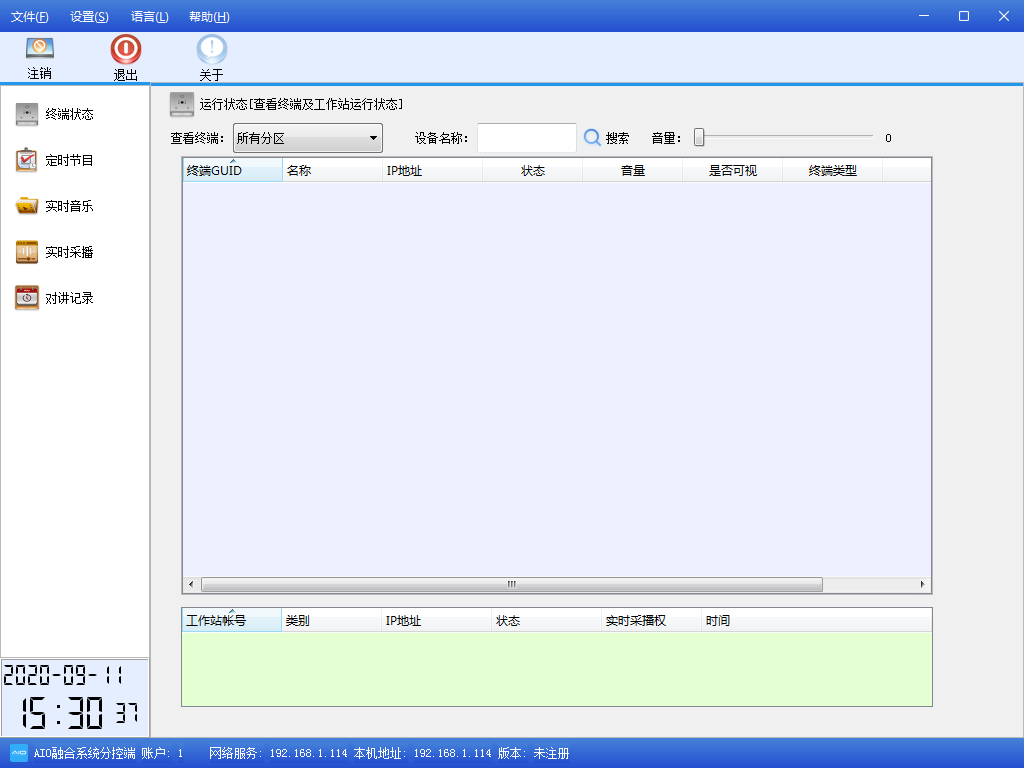Click the 注销 logout icon

point(40,49)
